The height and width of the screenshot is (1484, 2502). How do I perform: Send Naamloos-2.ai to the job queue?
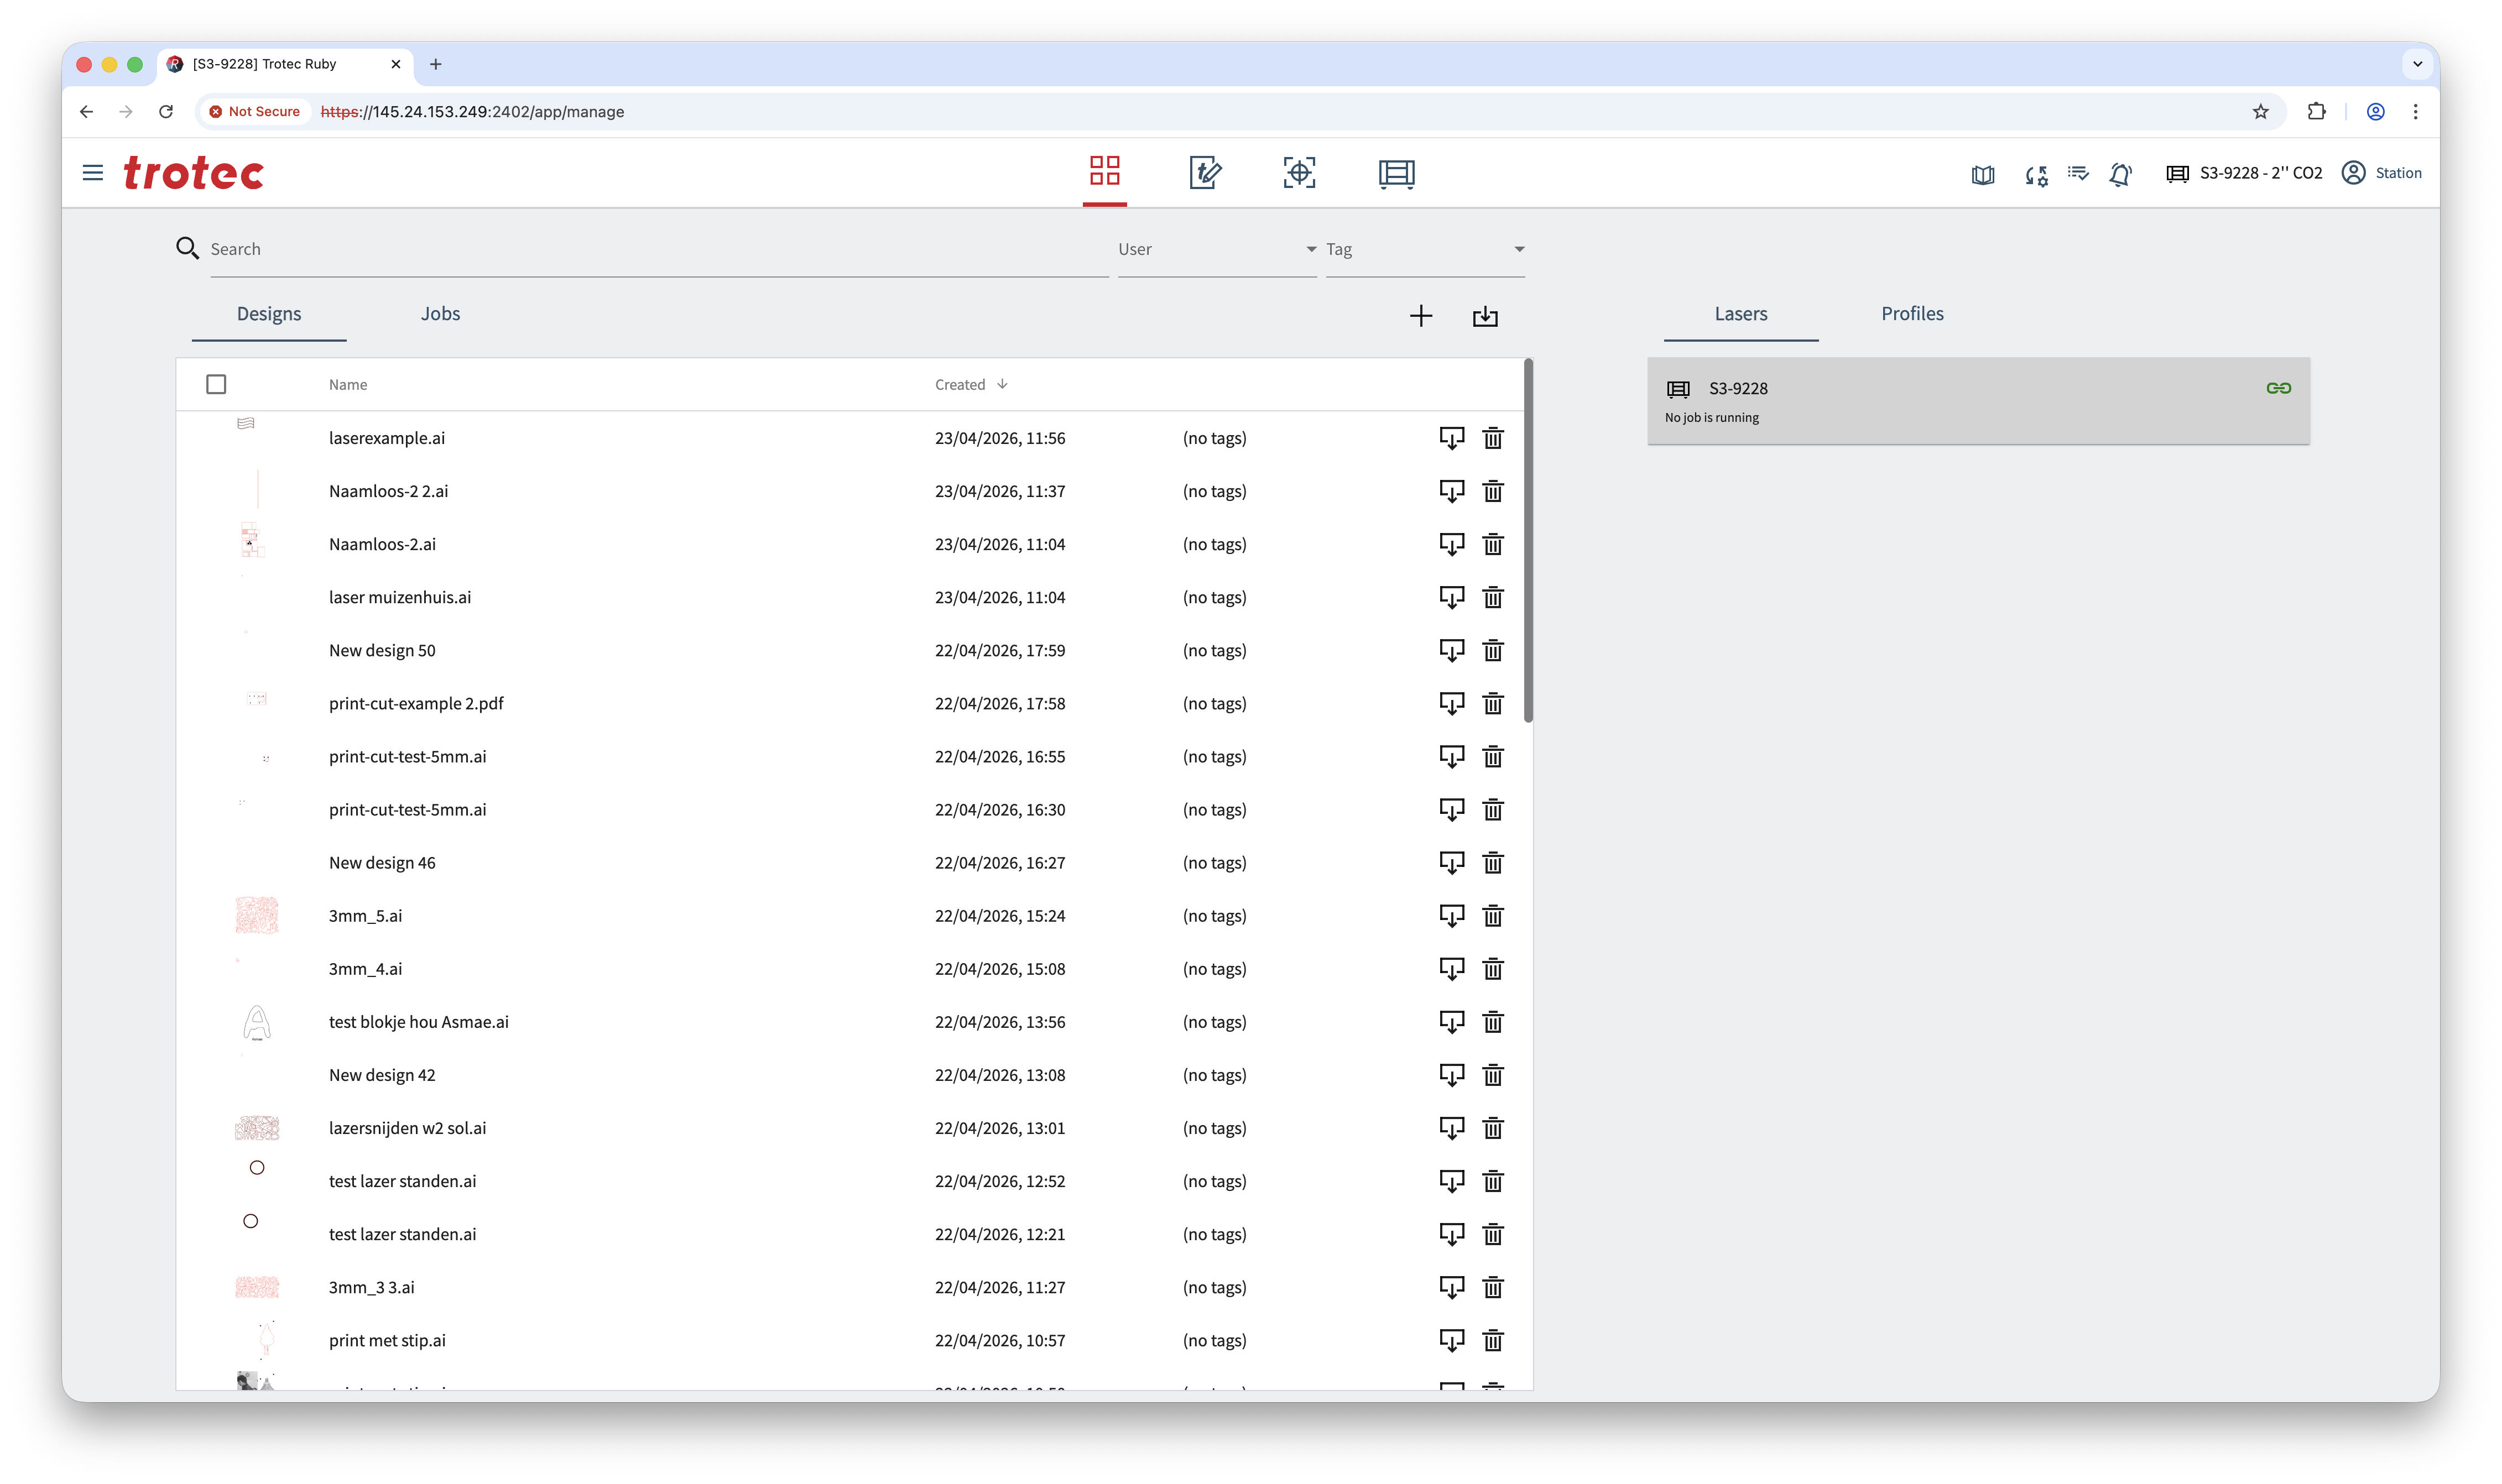pyautogui.click(x=1451, y=544)
